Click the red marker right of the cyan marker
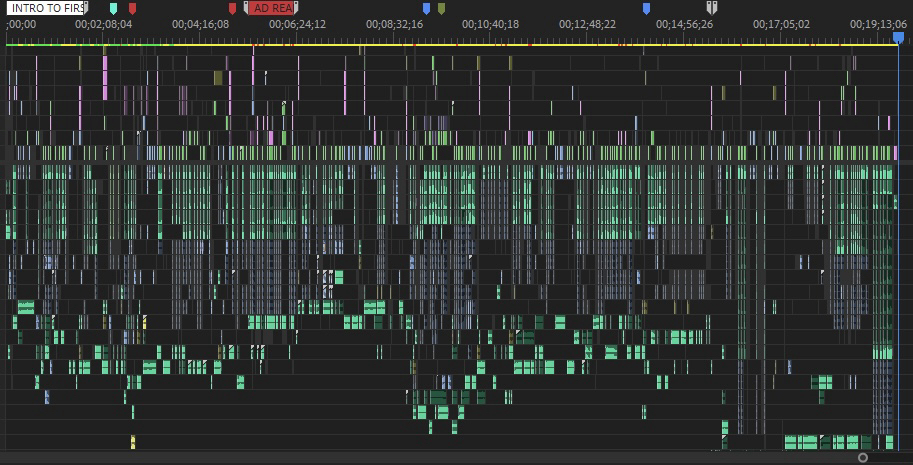The height and width of the screenshot is (465, 913). coord(132,8)
